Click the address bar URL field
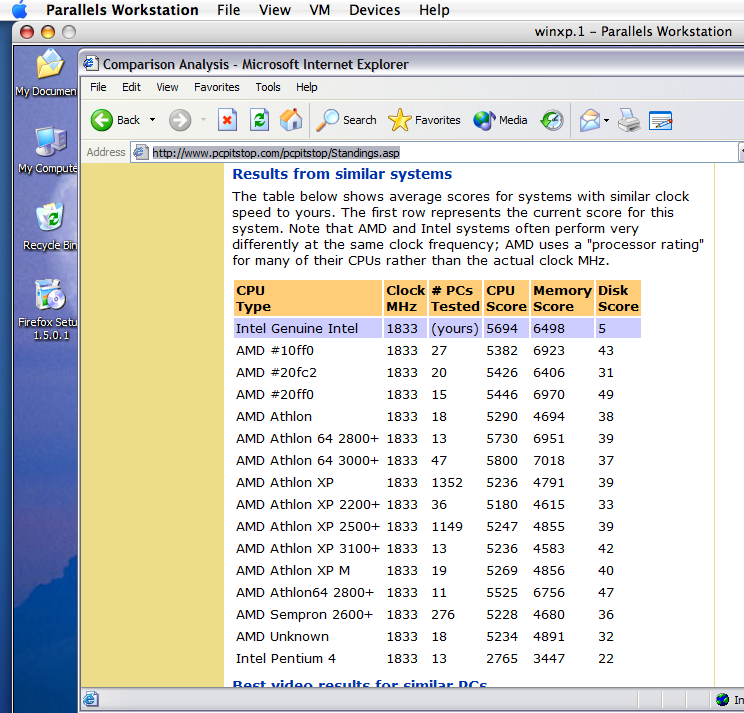The height and width of the screenshot is (713, 744). [x=440, y=152]
